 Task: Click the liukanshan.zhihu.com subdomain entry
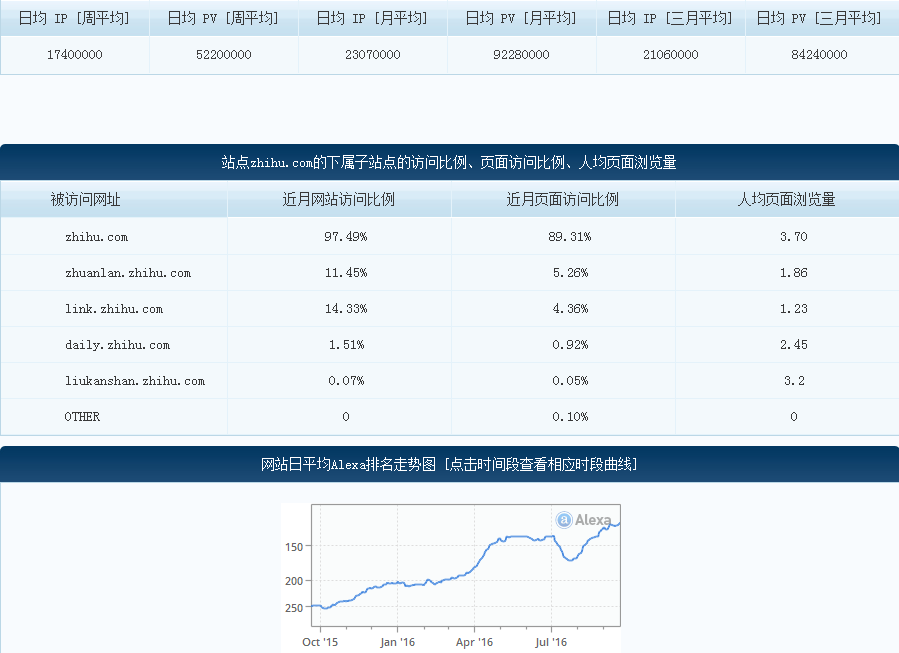point(135,381)
